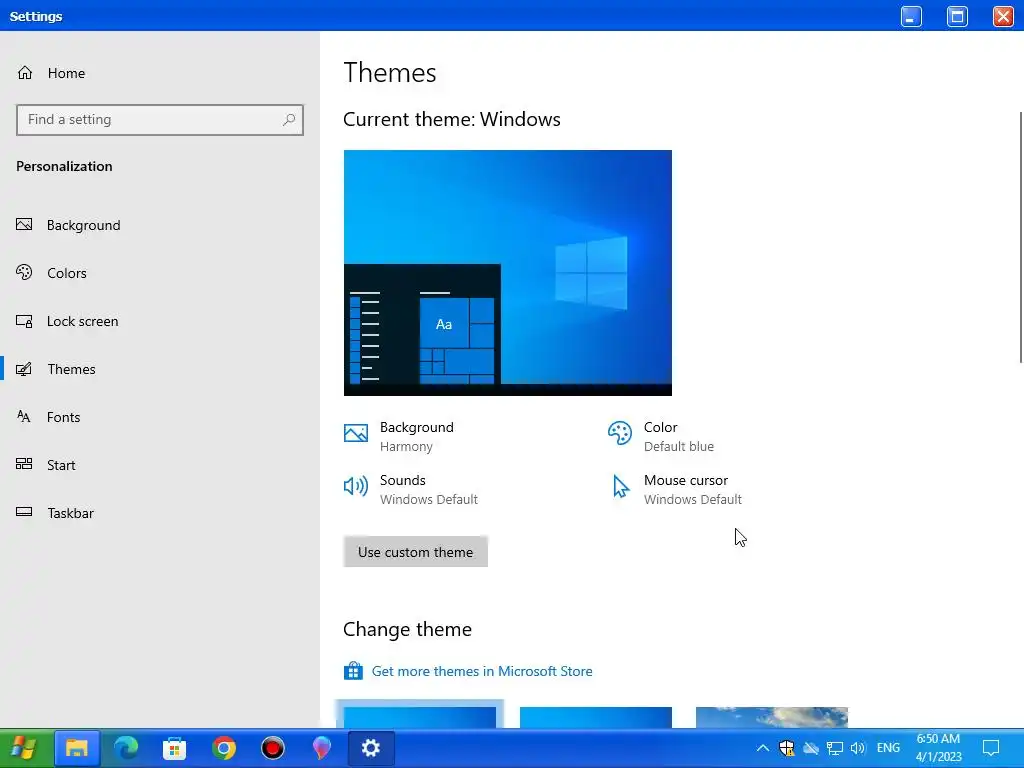Click the Taskbar icon in sidebar
Image resolution: width=1024 pixels, height=768 pixels.
point(24,512)
